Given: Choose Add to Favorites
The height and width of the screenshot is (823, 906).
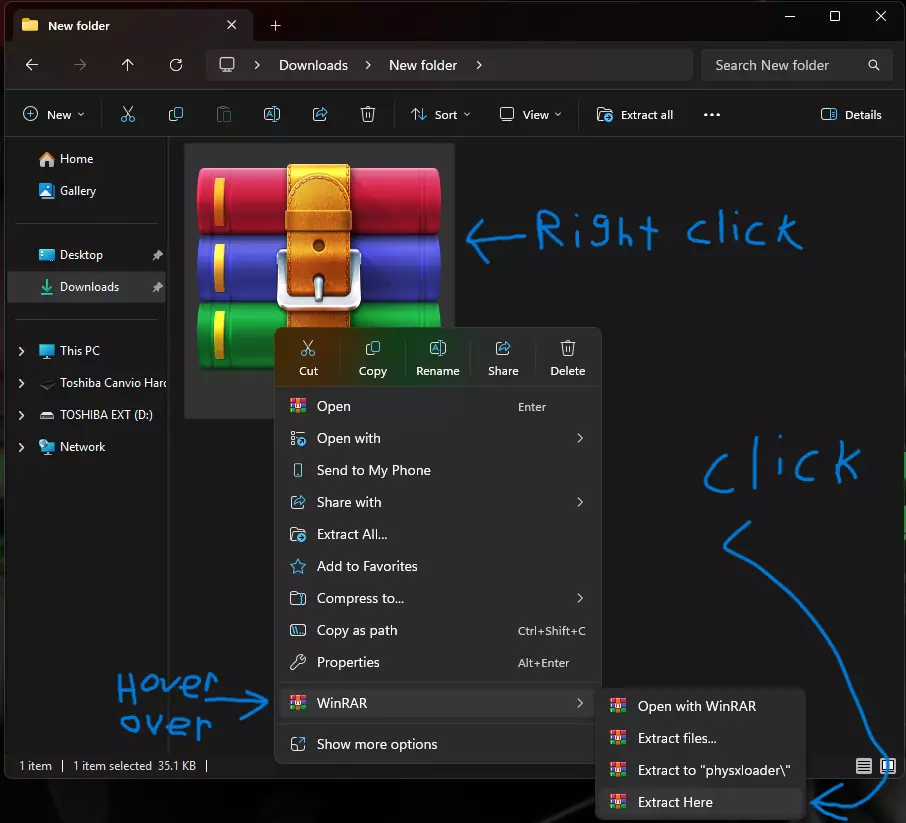Looking at the screenshot, I should tap(438, 566).
